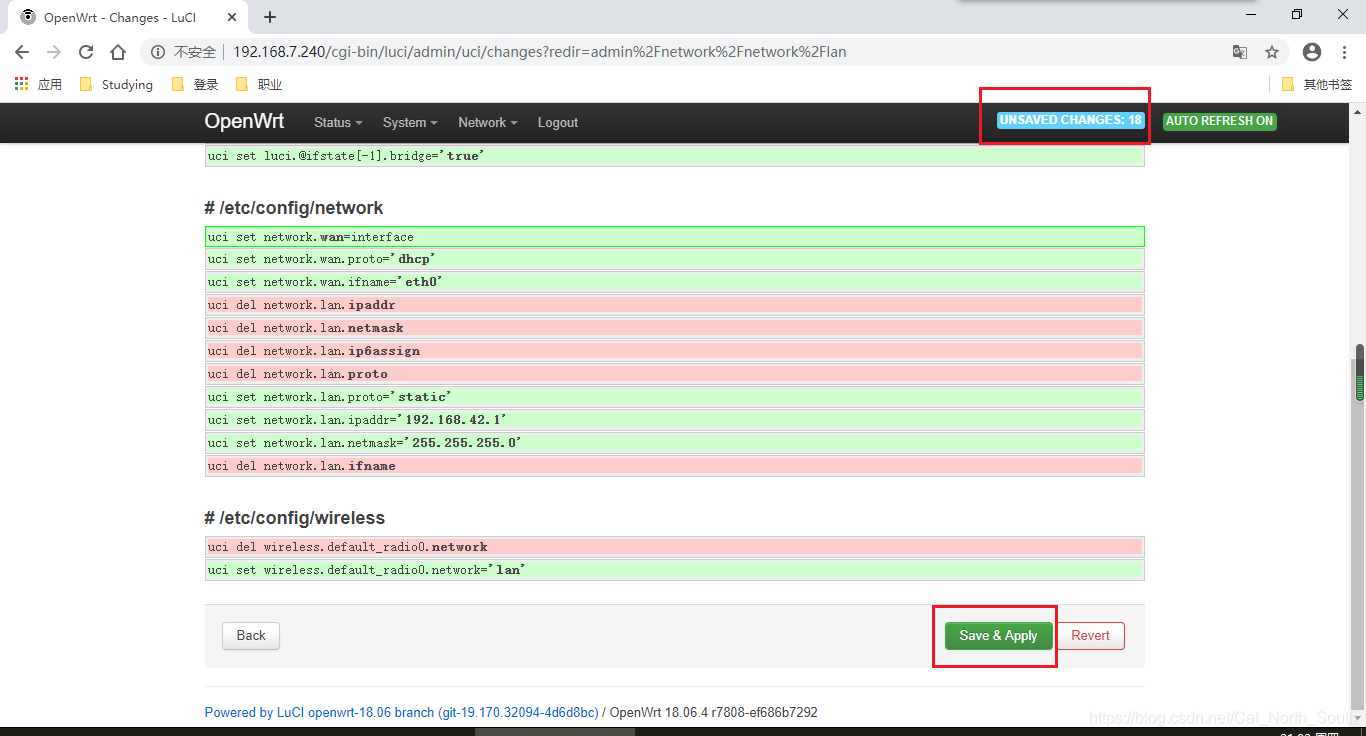Expand the System menu
Image resolution: width=1366 pixels, height=736 pixels.
pyautogui.click(x=410, y=122)
